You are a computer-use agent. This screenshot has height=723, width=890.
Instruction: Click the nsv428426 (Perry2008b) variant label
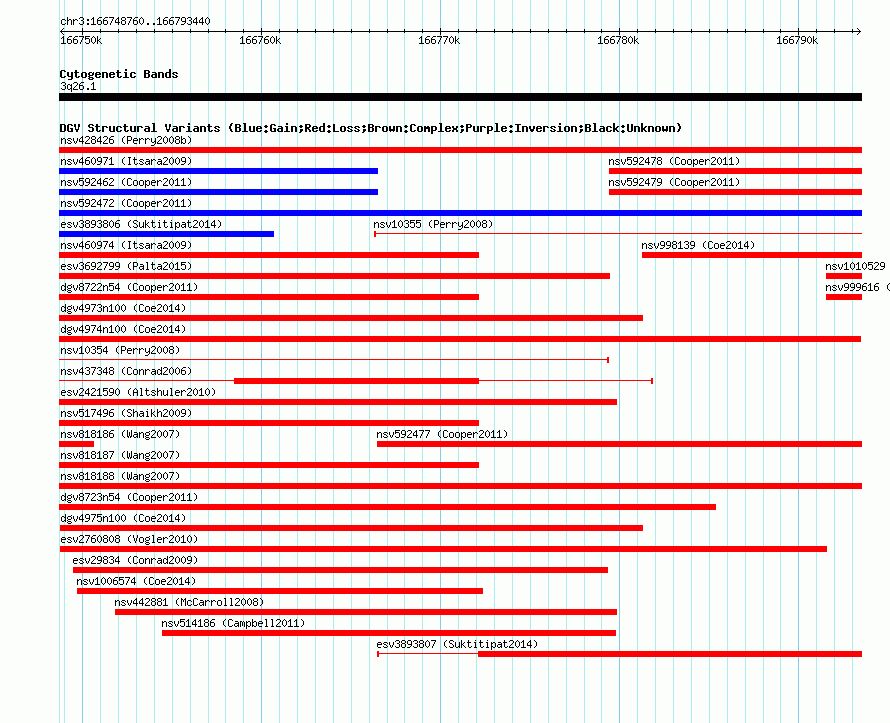click(x=126, y=140)
